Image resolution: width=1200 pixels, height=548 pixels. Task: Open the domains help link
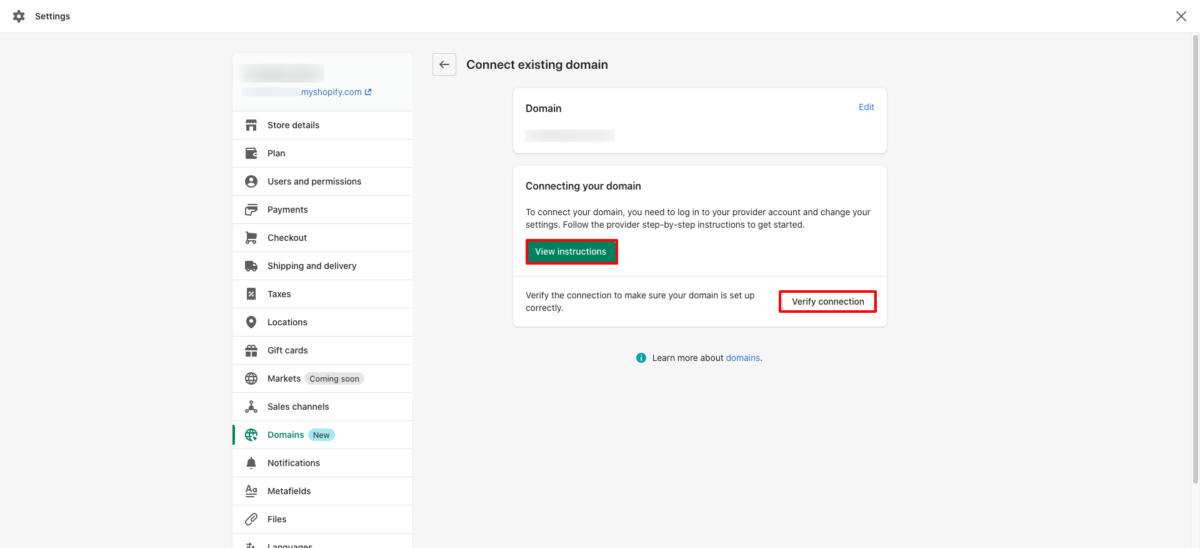point(743,358)
